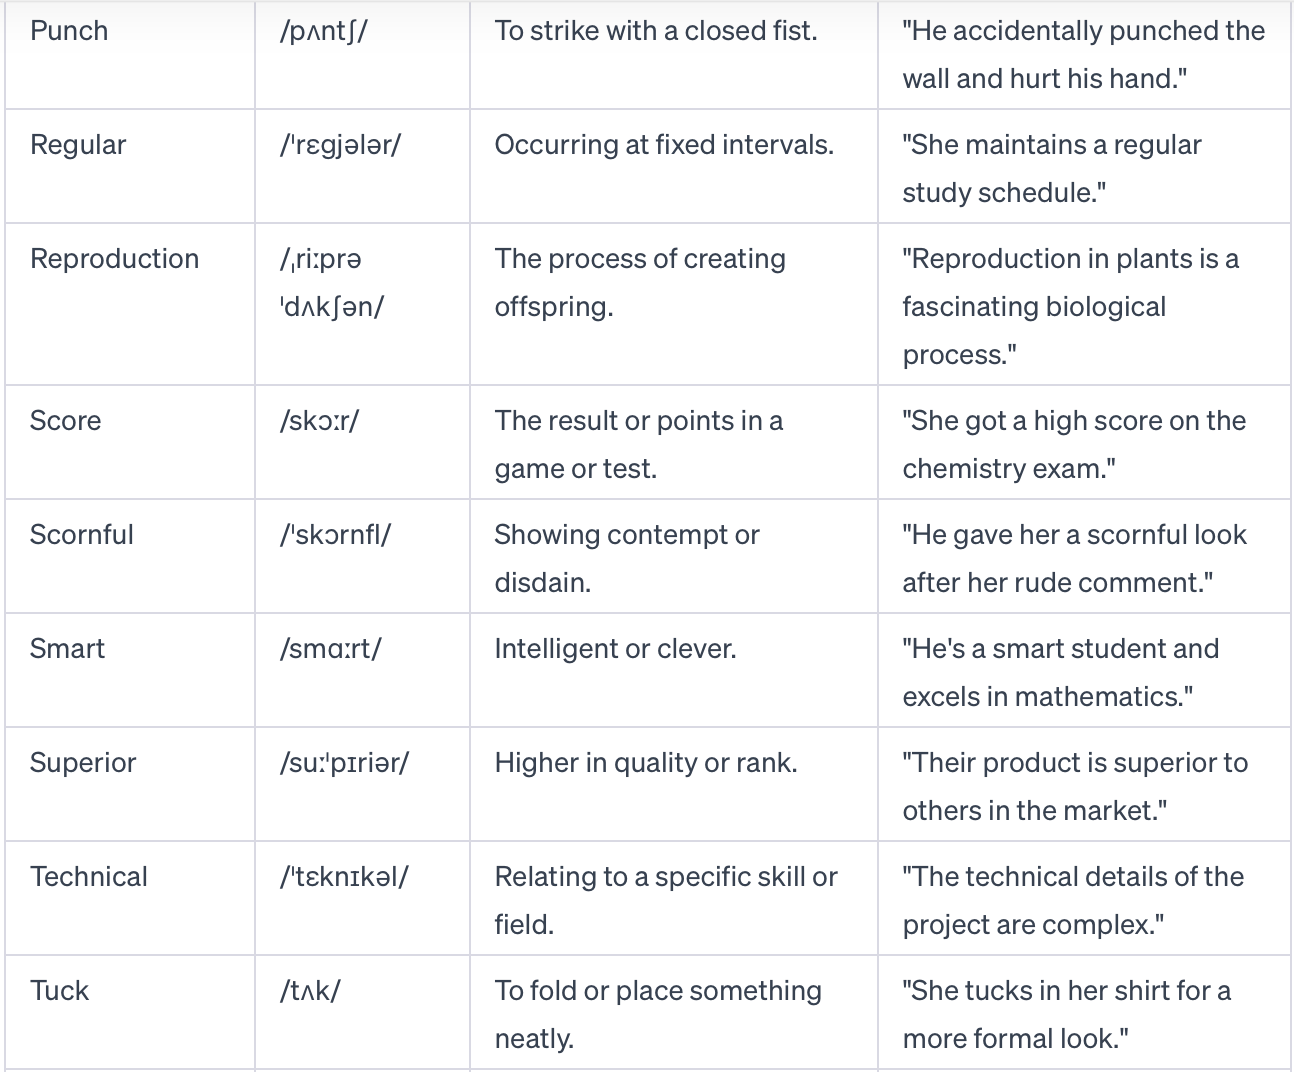Select the definition "To fold or place something neatly."
Image resolution: width=1294 pixels, height=1072 pixels.
click(x=658, y=1014)
